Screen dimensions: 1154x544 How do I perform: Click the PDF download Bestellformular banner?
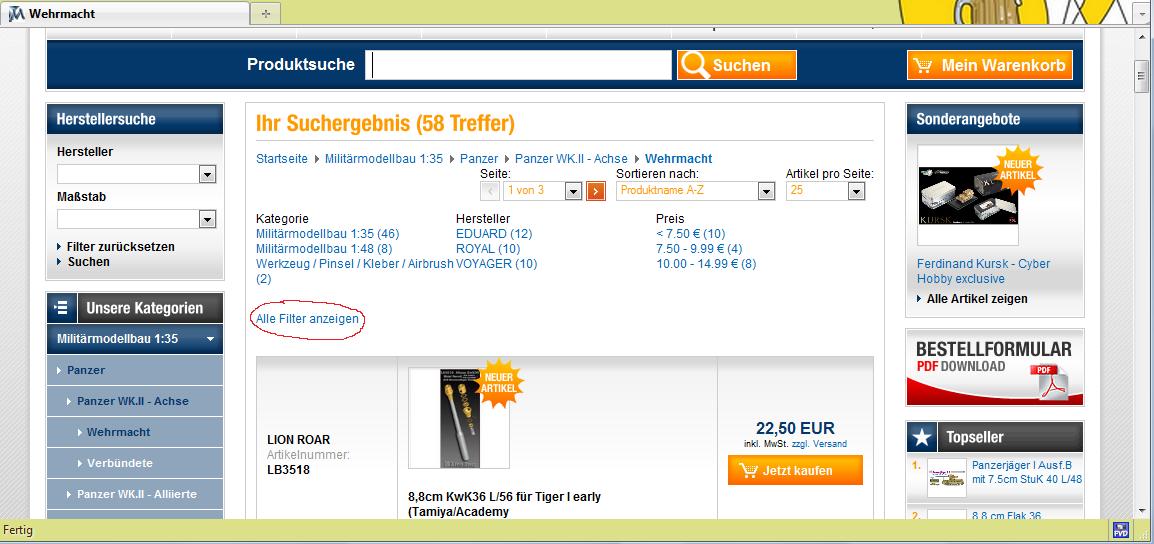[x=994, y=367]
